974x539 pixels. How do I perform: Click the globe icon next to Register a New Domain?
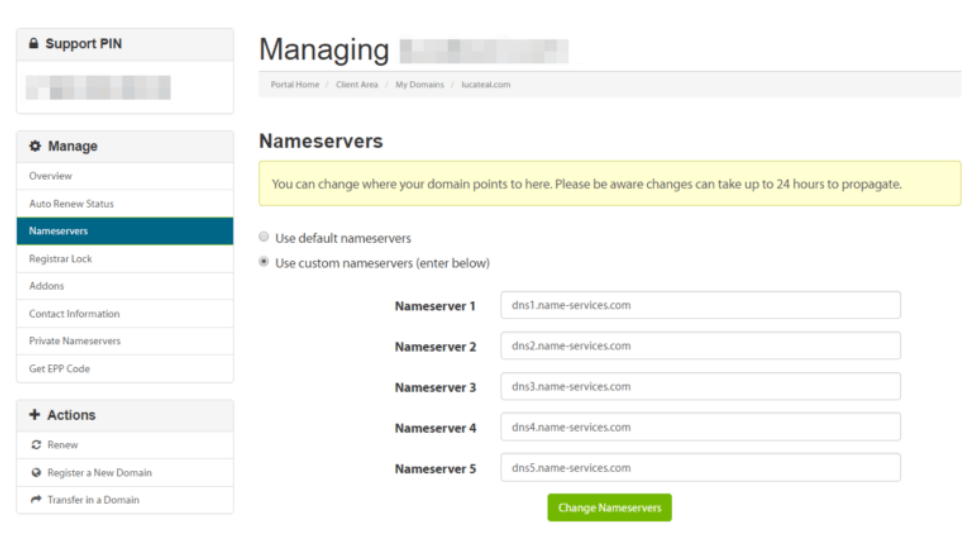(x=36, y=473)
